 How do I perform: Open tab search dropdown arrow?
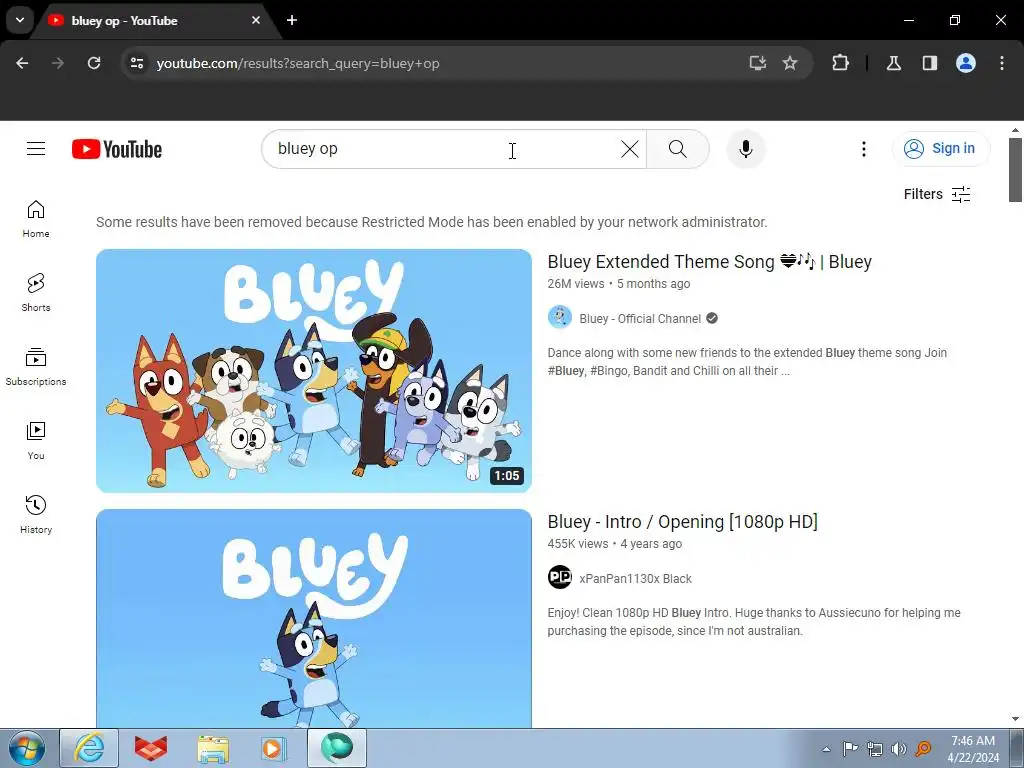(20, 20)
